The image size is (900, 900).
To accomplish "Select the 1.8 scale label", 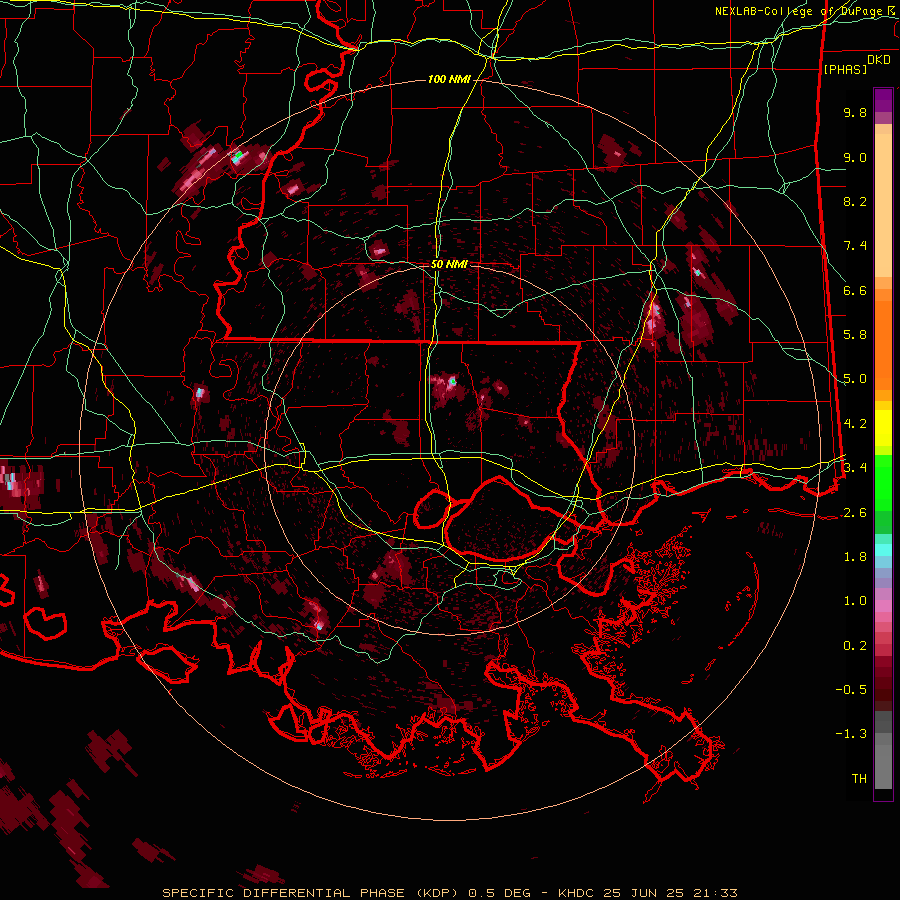I will [855, 557].
